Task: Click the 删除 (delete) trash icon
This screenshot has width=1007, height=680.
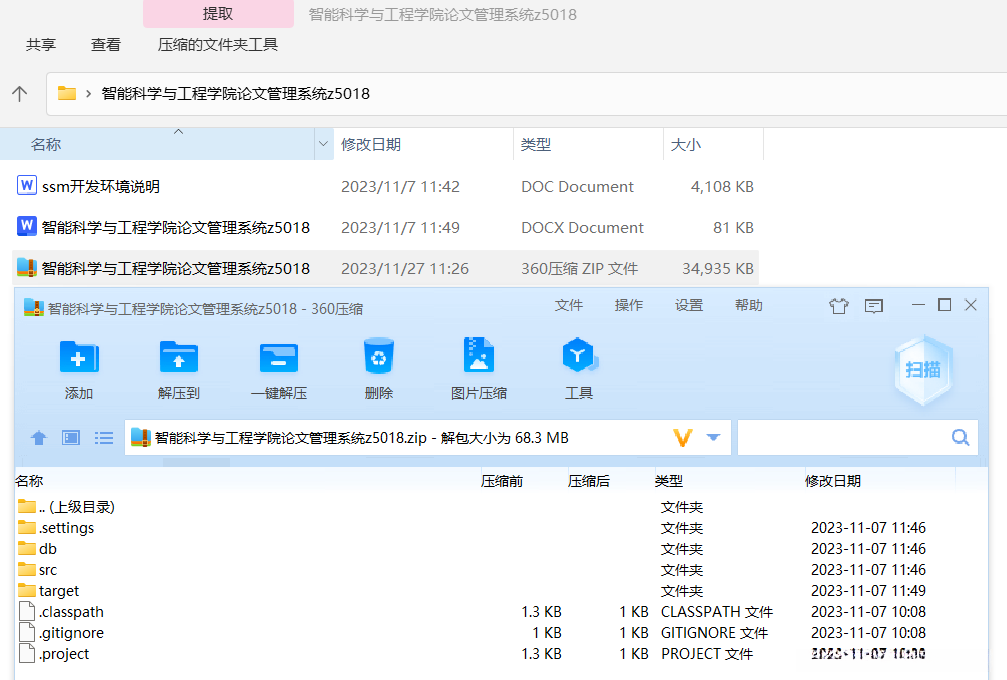Action: (378, 356)
